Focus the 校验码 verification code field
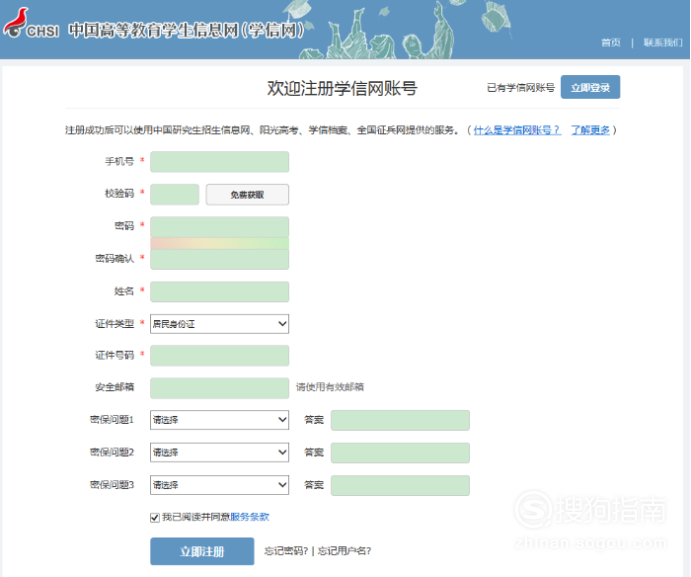 point(175,194)
